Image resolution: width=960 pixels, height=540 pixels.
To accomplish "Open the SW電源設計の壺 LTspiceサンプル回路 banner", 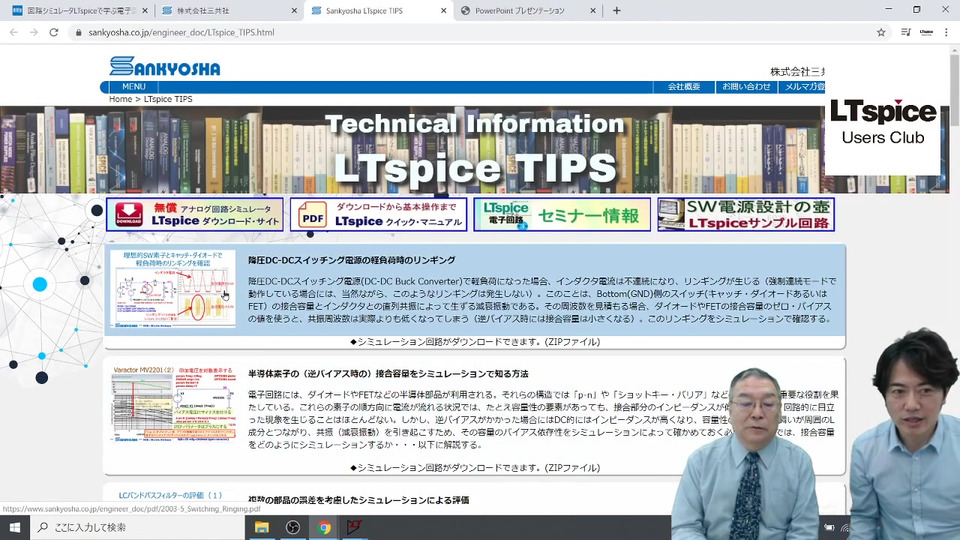I will [x=746, y=214].
